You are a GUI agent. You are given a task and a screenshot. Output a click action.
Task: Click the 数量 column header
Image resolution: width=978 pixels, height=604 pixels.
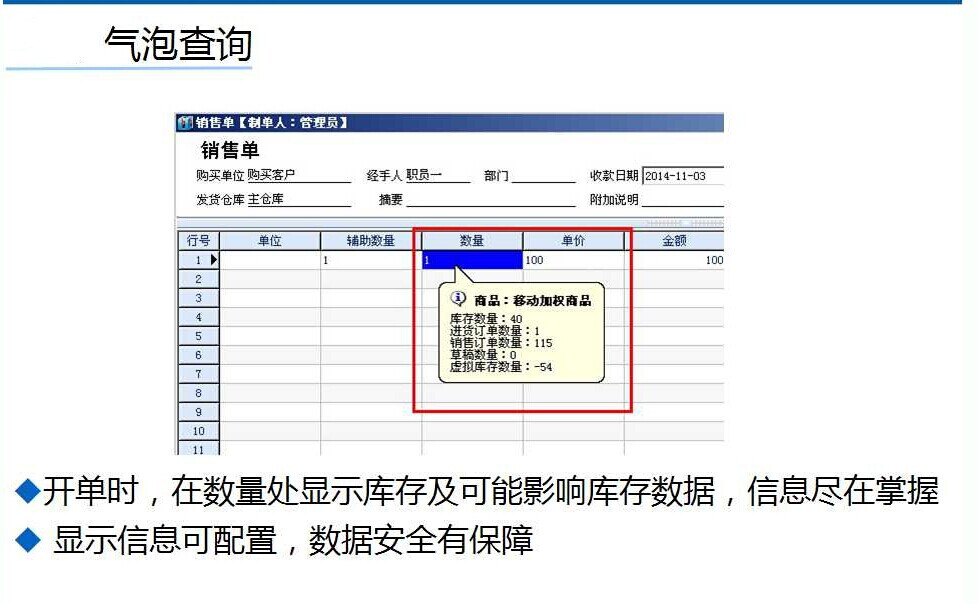[x=472, y=241]
